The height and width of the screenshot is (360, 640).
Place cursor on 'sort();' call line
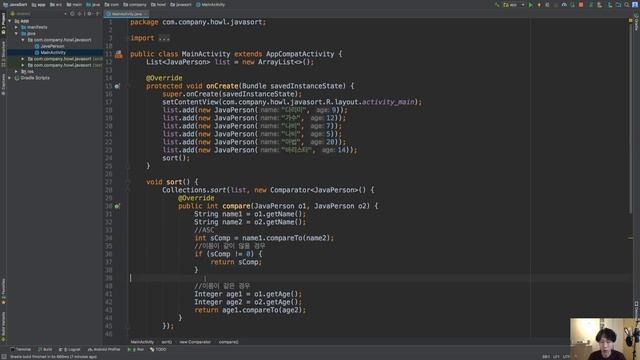point(176,158)
